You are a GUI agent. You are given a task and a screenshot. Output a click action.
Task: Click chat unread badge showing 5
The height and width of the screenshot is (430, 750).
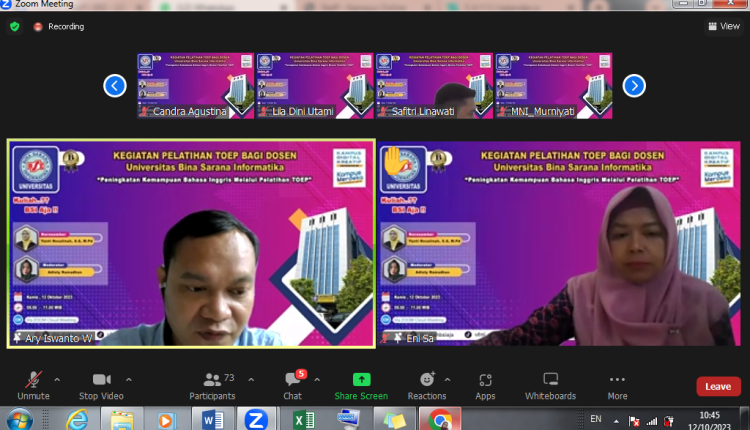pyautogui.click(x=301, y=374)
